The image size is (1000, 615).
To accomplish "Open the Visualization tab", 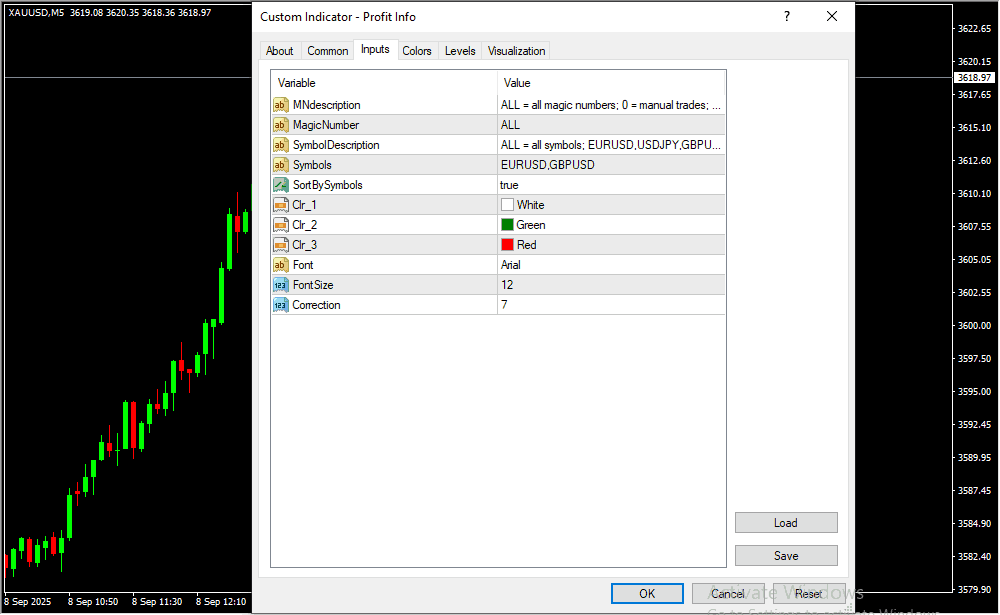I will [516, 51].
